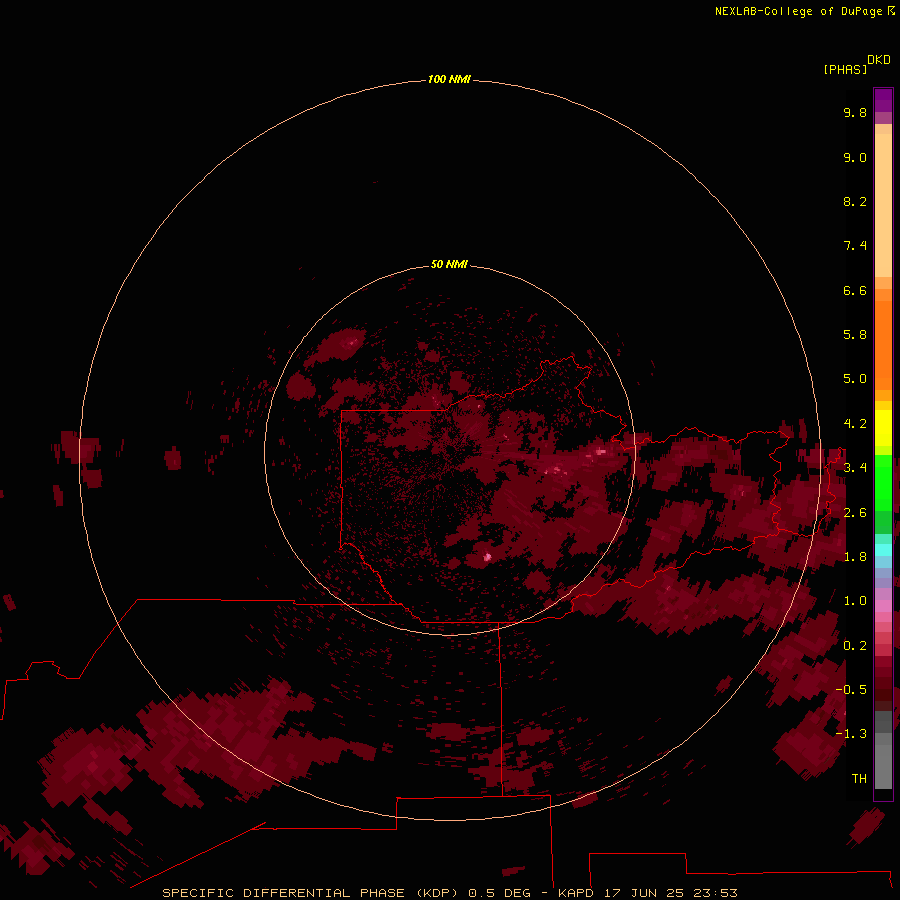Pick the cyan color bar segment
This screenshot has height=900, width=900.
883,549
